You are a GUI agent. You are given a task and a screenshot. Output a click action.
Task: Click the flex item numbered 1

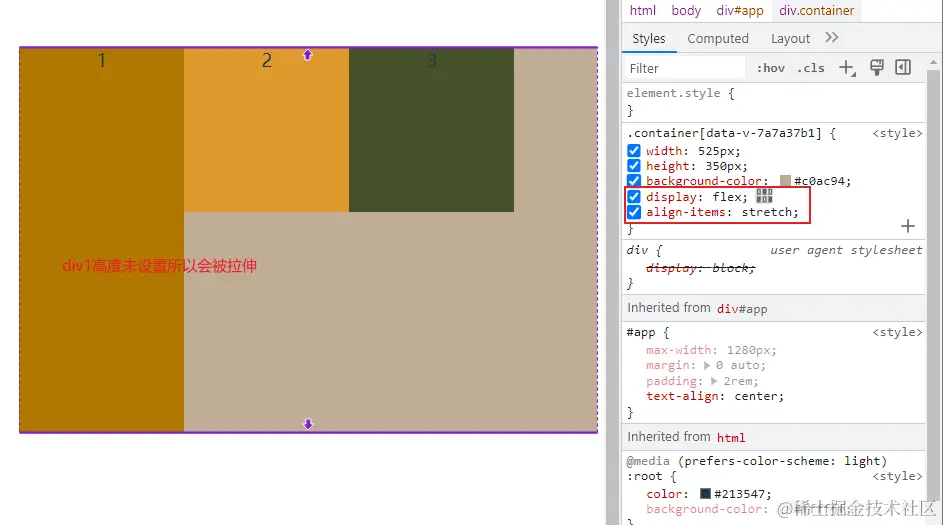pyautogui.click(x=102, y=239)
